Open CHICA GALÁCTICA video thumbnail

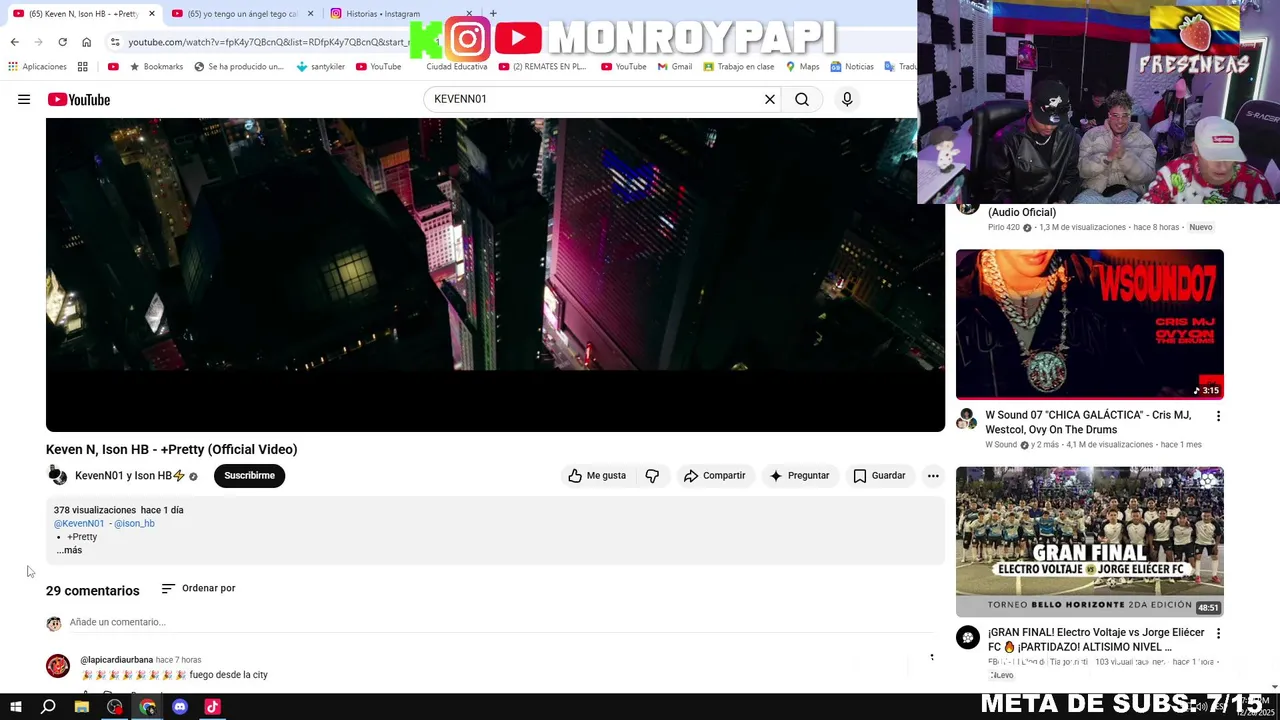coord(1089,324)
